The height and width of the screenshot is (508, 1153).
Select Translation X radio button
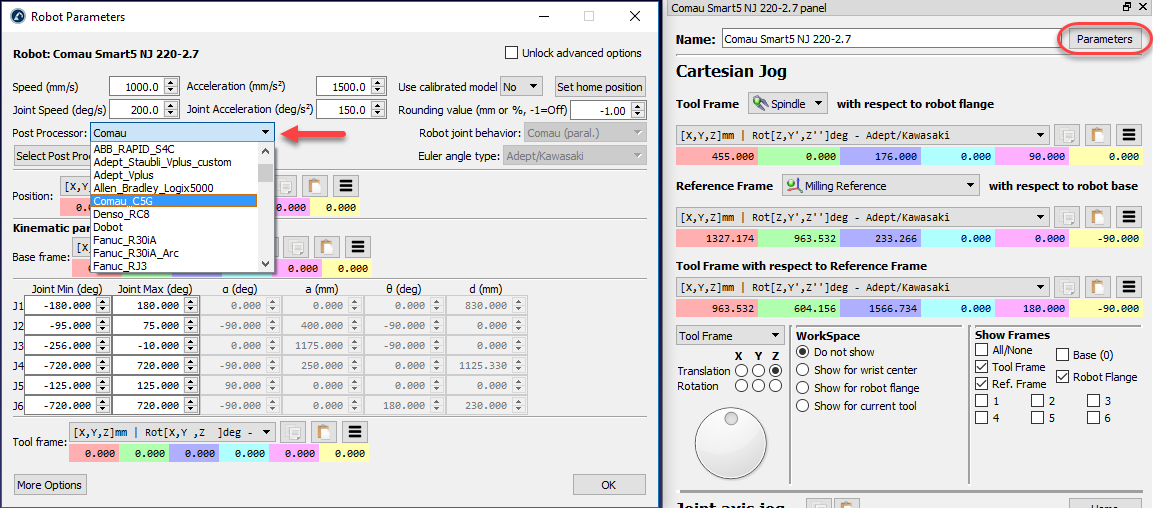click(x=743, y=371)
